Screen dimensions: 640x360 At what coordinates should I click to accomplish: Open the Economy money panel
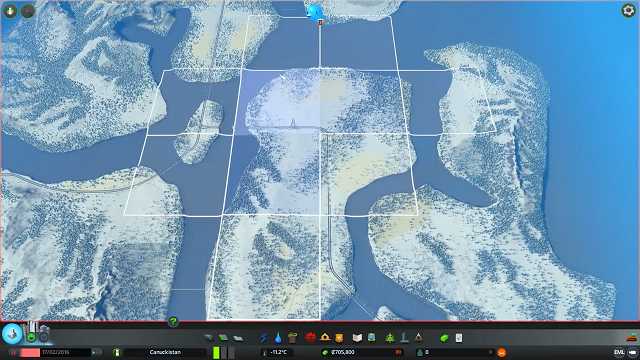click(x=444, y=338)
